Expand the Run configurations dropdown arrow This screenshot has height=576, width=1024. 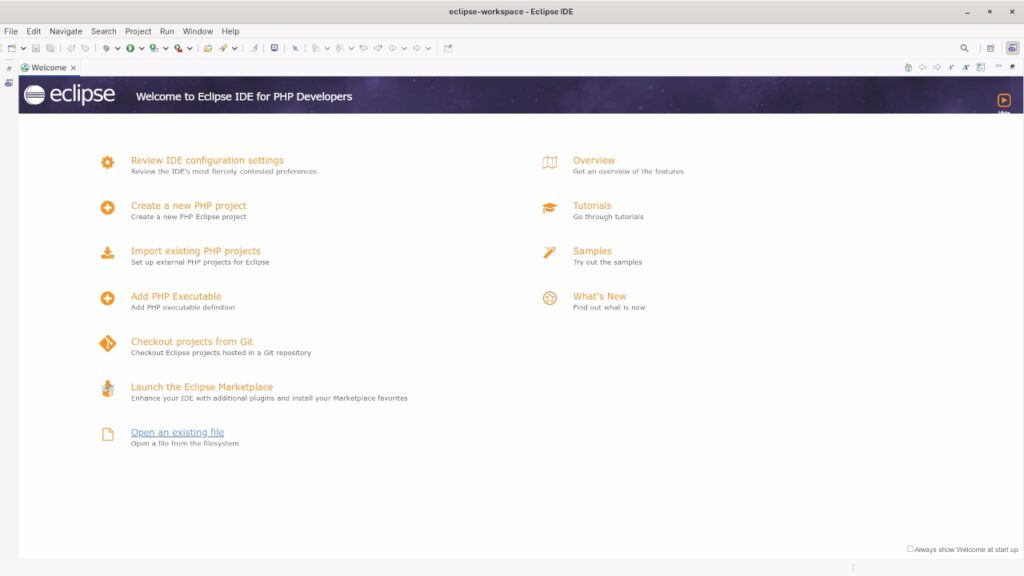coord(142,48)
